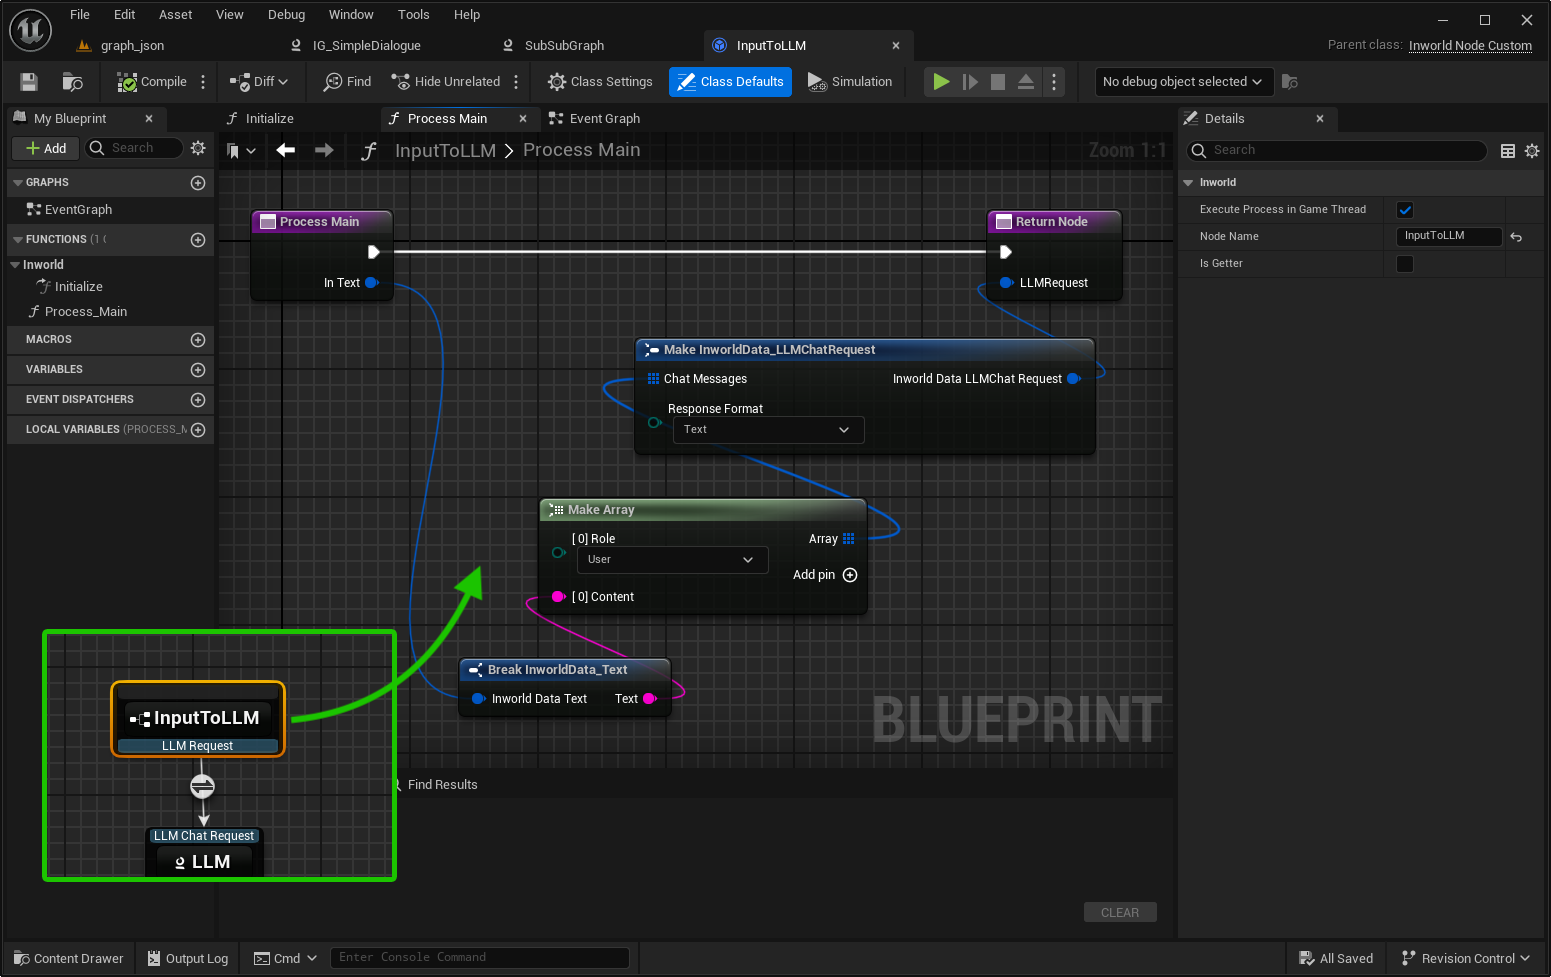Add a new function with plus icon

pos(198,240)
